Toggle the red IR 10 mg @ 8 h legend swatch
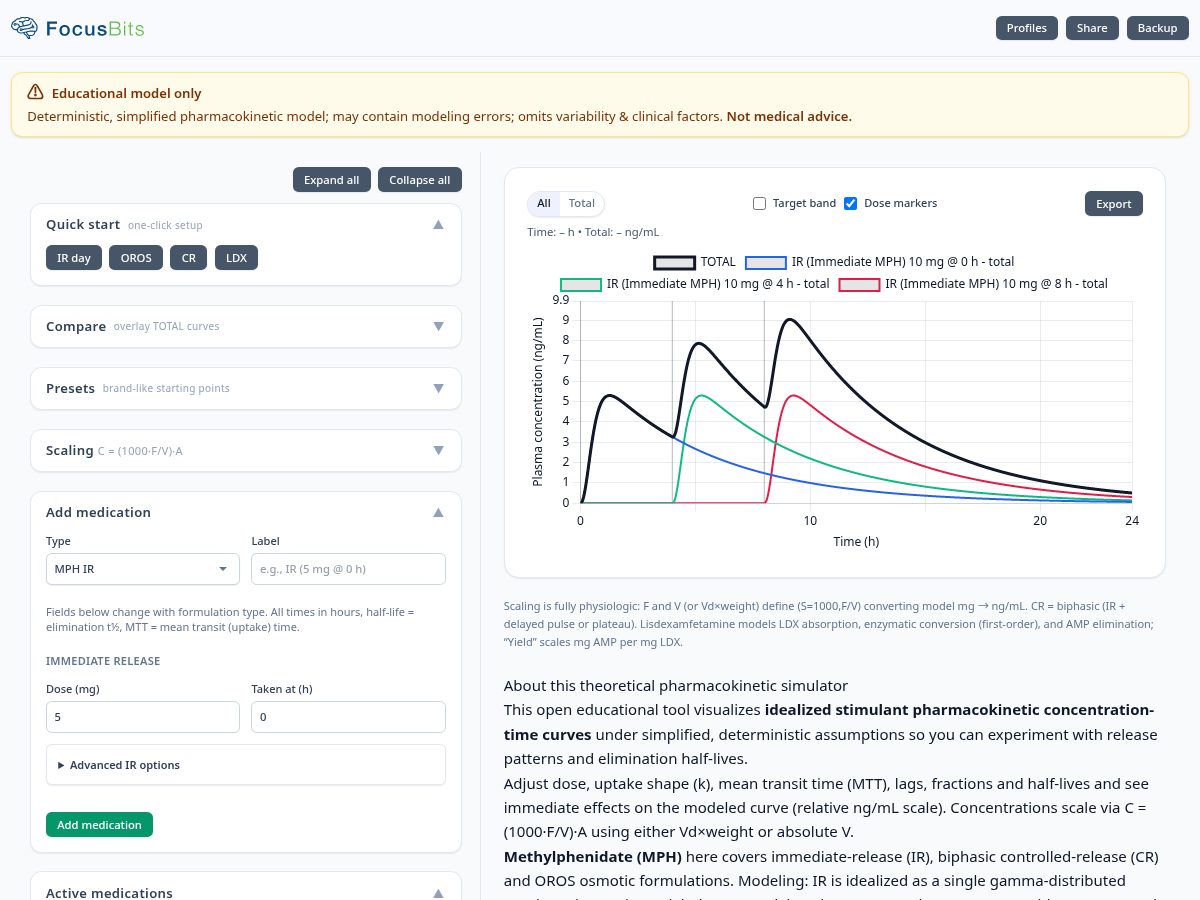Viewport: 1200px width, 900px height. coord(860,284)
